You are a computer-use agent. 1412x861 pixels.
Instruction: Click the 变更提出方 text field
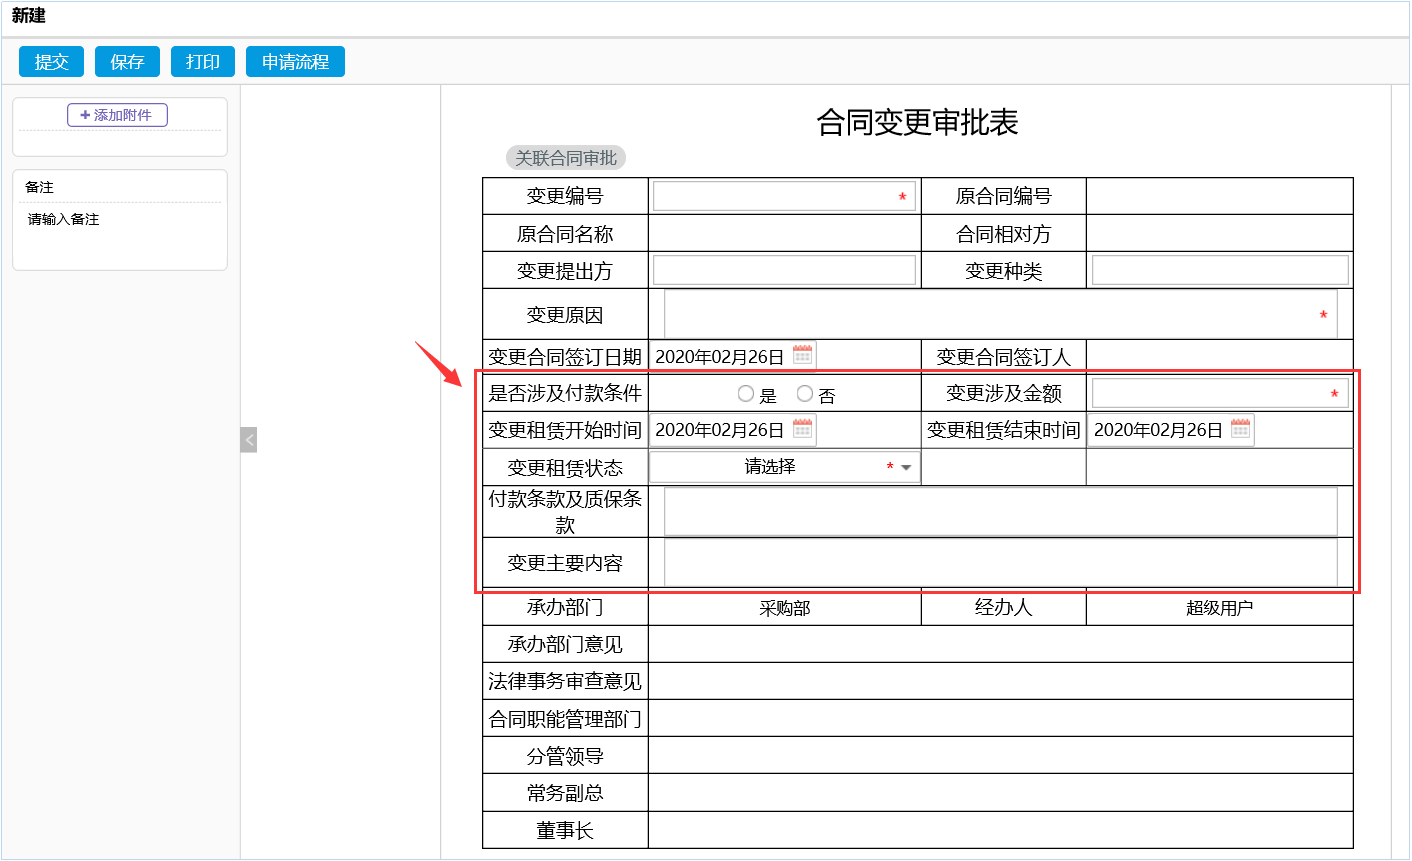click(x=784, y=270)
